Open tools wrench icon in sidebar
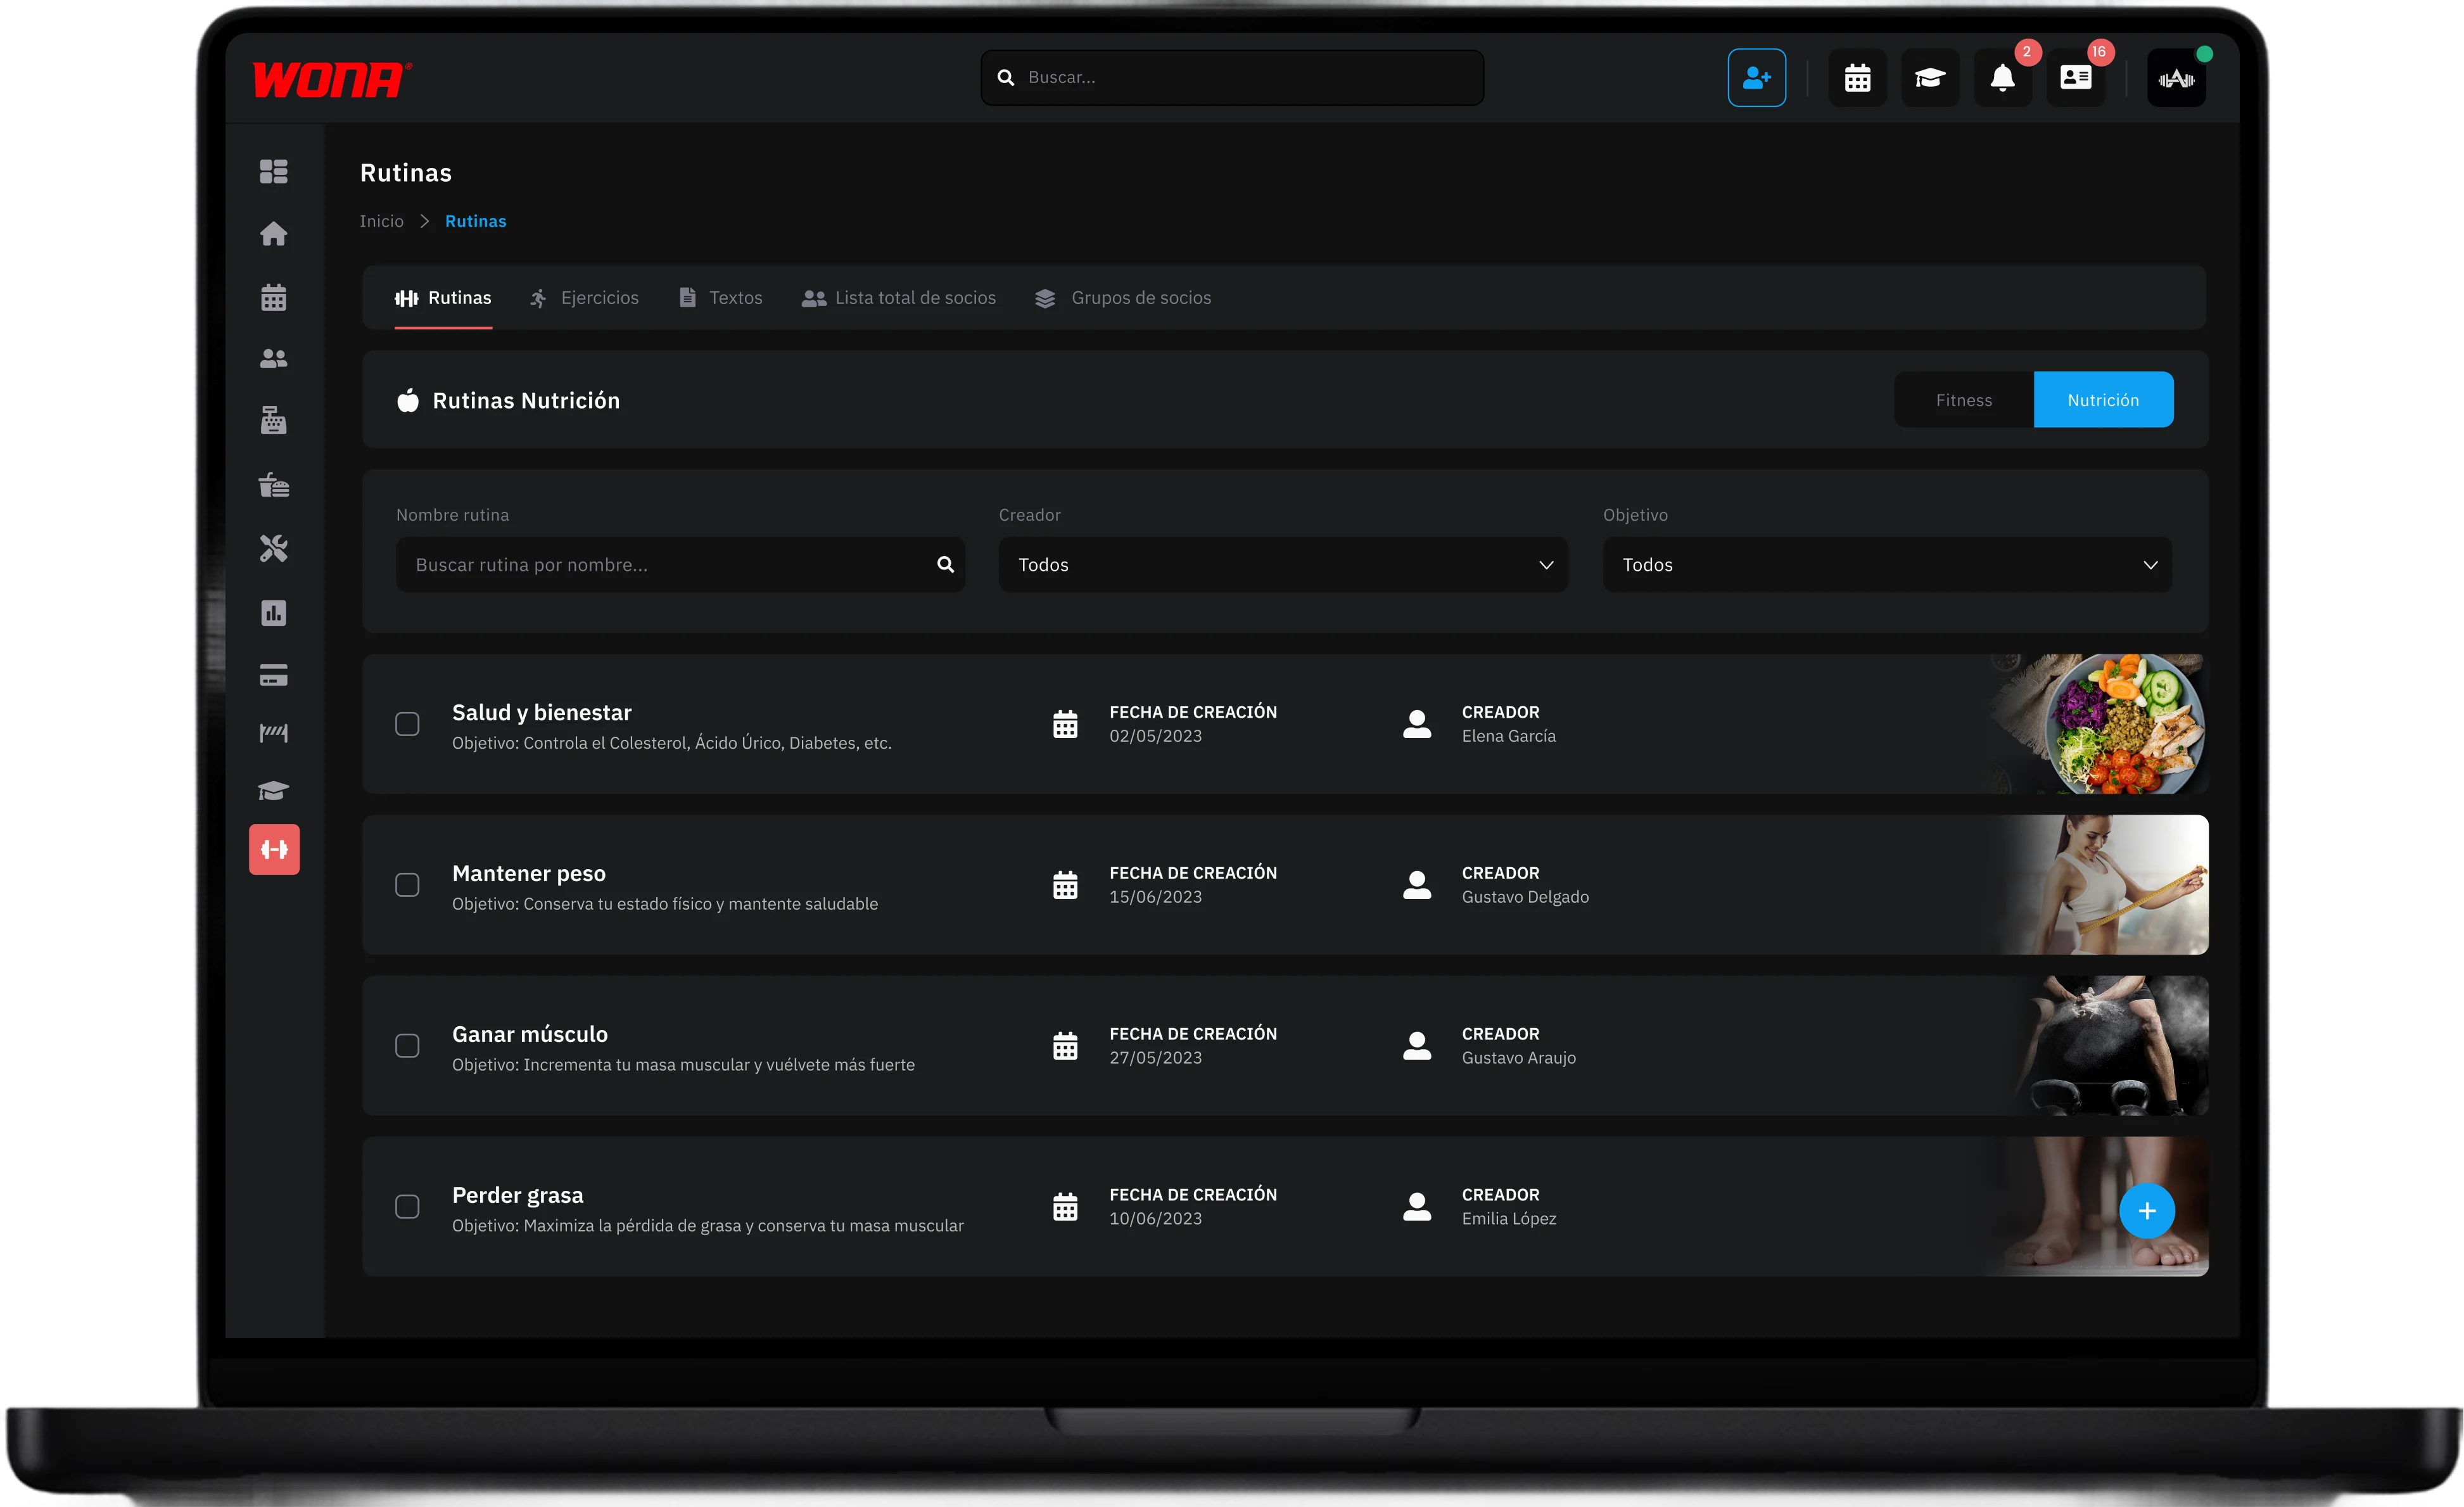The width and height of the screenshot is (2464, 1507). point(274,548)
